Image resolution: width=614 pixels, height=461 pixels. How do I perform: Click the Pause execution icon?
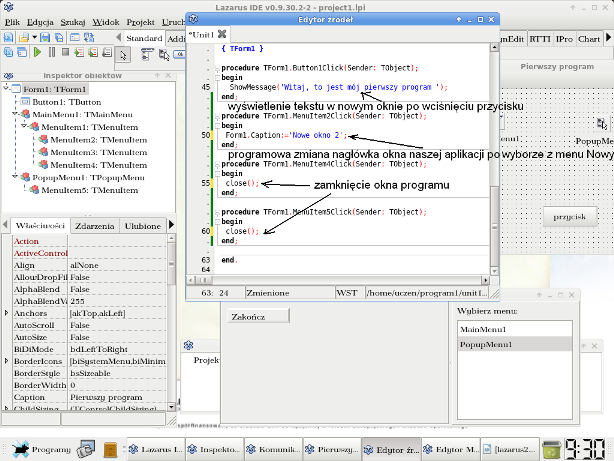[52, 52]
